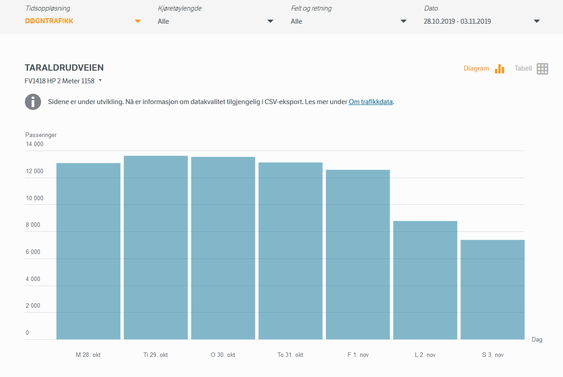This screenshot has height=377, width=563.
Task: Select the DØGNTRAFIKK resolution option
Action: [x=49, y=21]
